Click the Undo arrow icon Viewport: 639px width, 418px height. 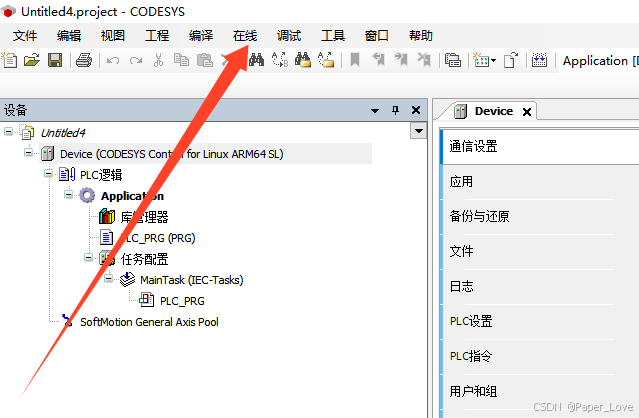(x=113, y=61)
